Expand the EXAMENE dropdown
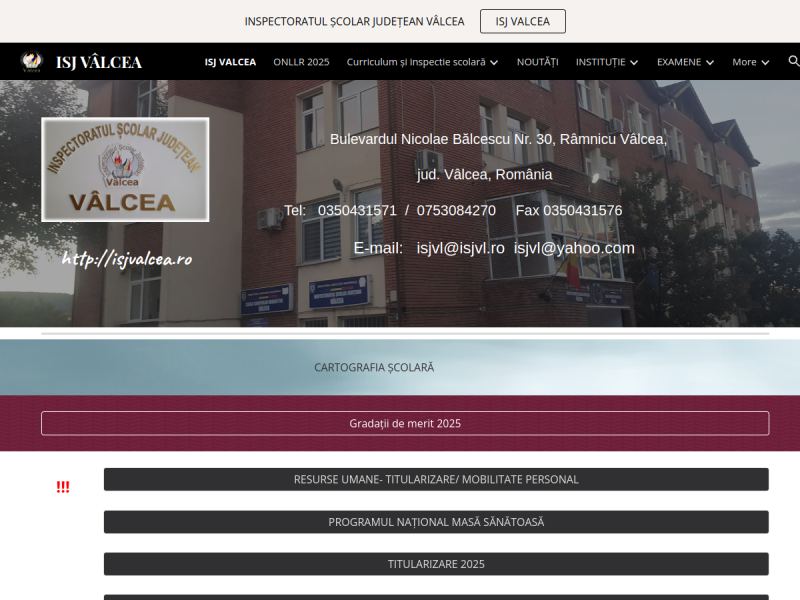The height and width of the screenshot is (600, 800). 685,61
